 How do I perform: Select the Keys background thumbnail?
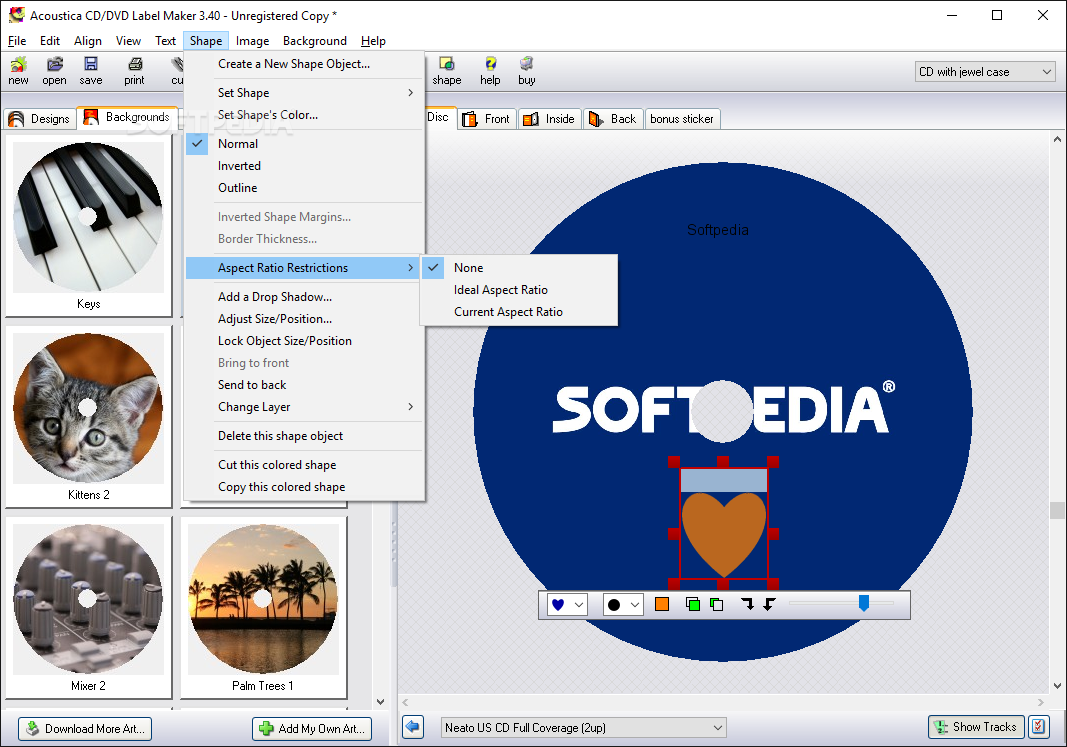tap(88, 226)
